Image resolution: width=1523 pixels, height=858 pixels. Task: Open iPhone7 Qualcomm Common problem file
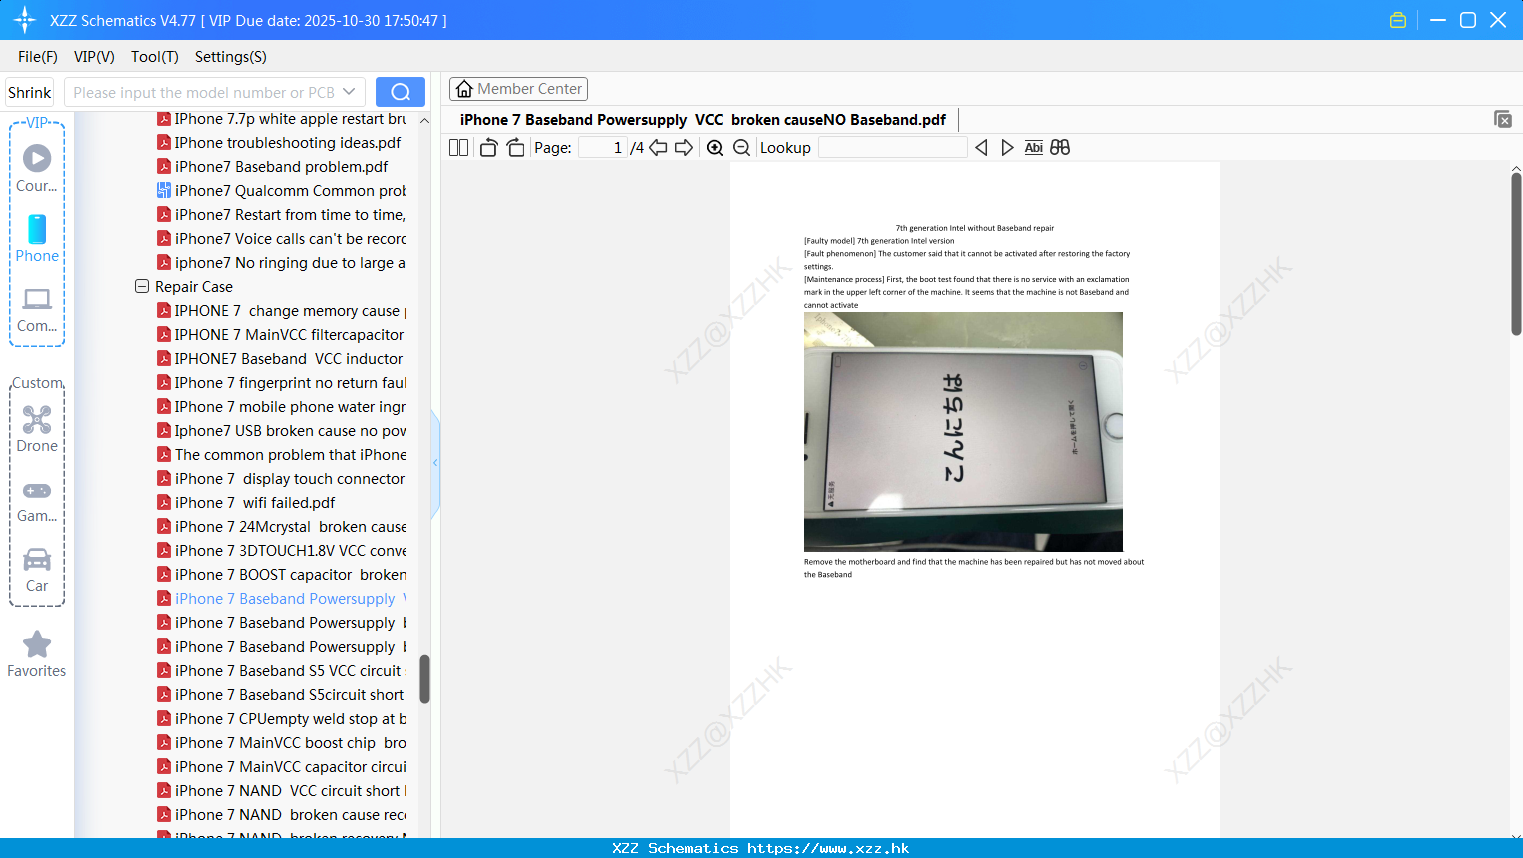coord(282,191)
